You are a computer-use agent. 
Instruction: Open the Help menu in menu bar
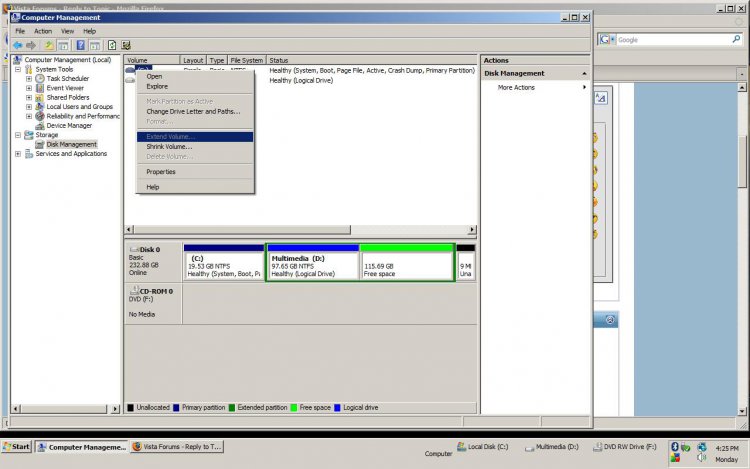pyautogui.click(x=89, y=31)
